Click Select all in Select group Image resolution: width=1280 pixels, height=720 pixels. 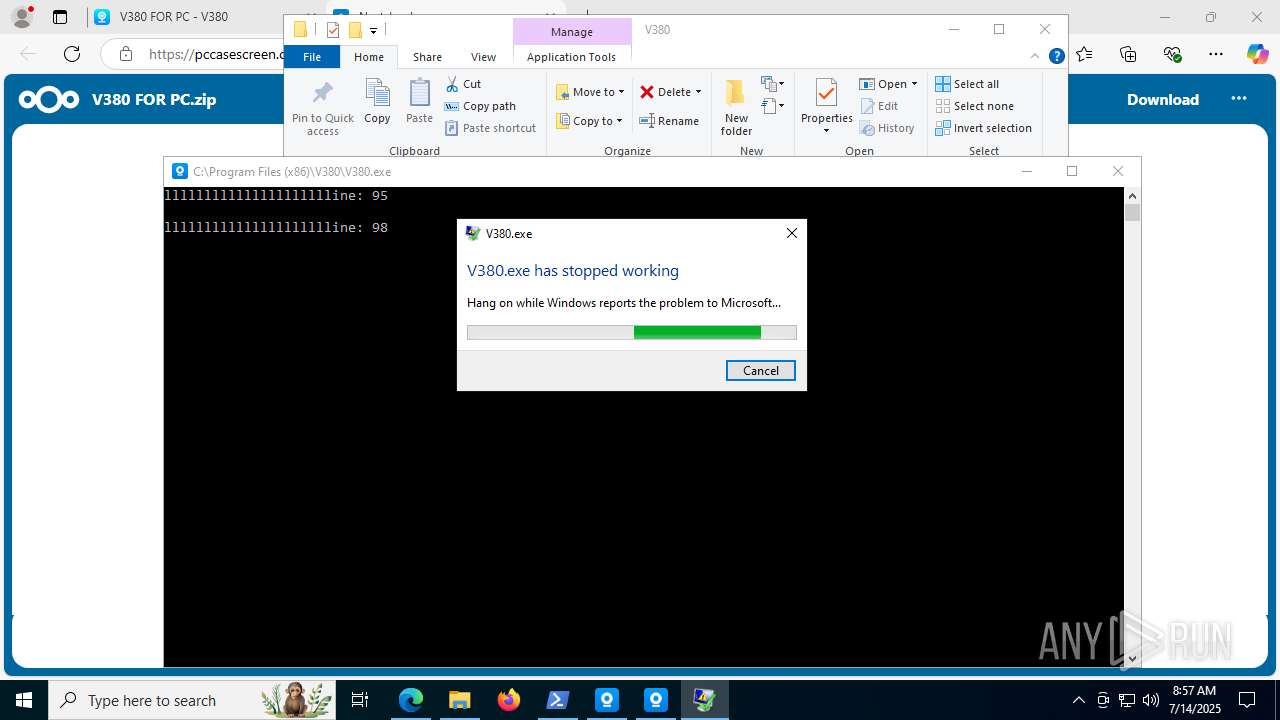(x=967, y=84)
